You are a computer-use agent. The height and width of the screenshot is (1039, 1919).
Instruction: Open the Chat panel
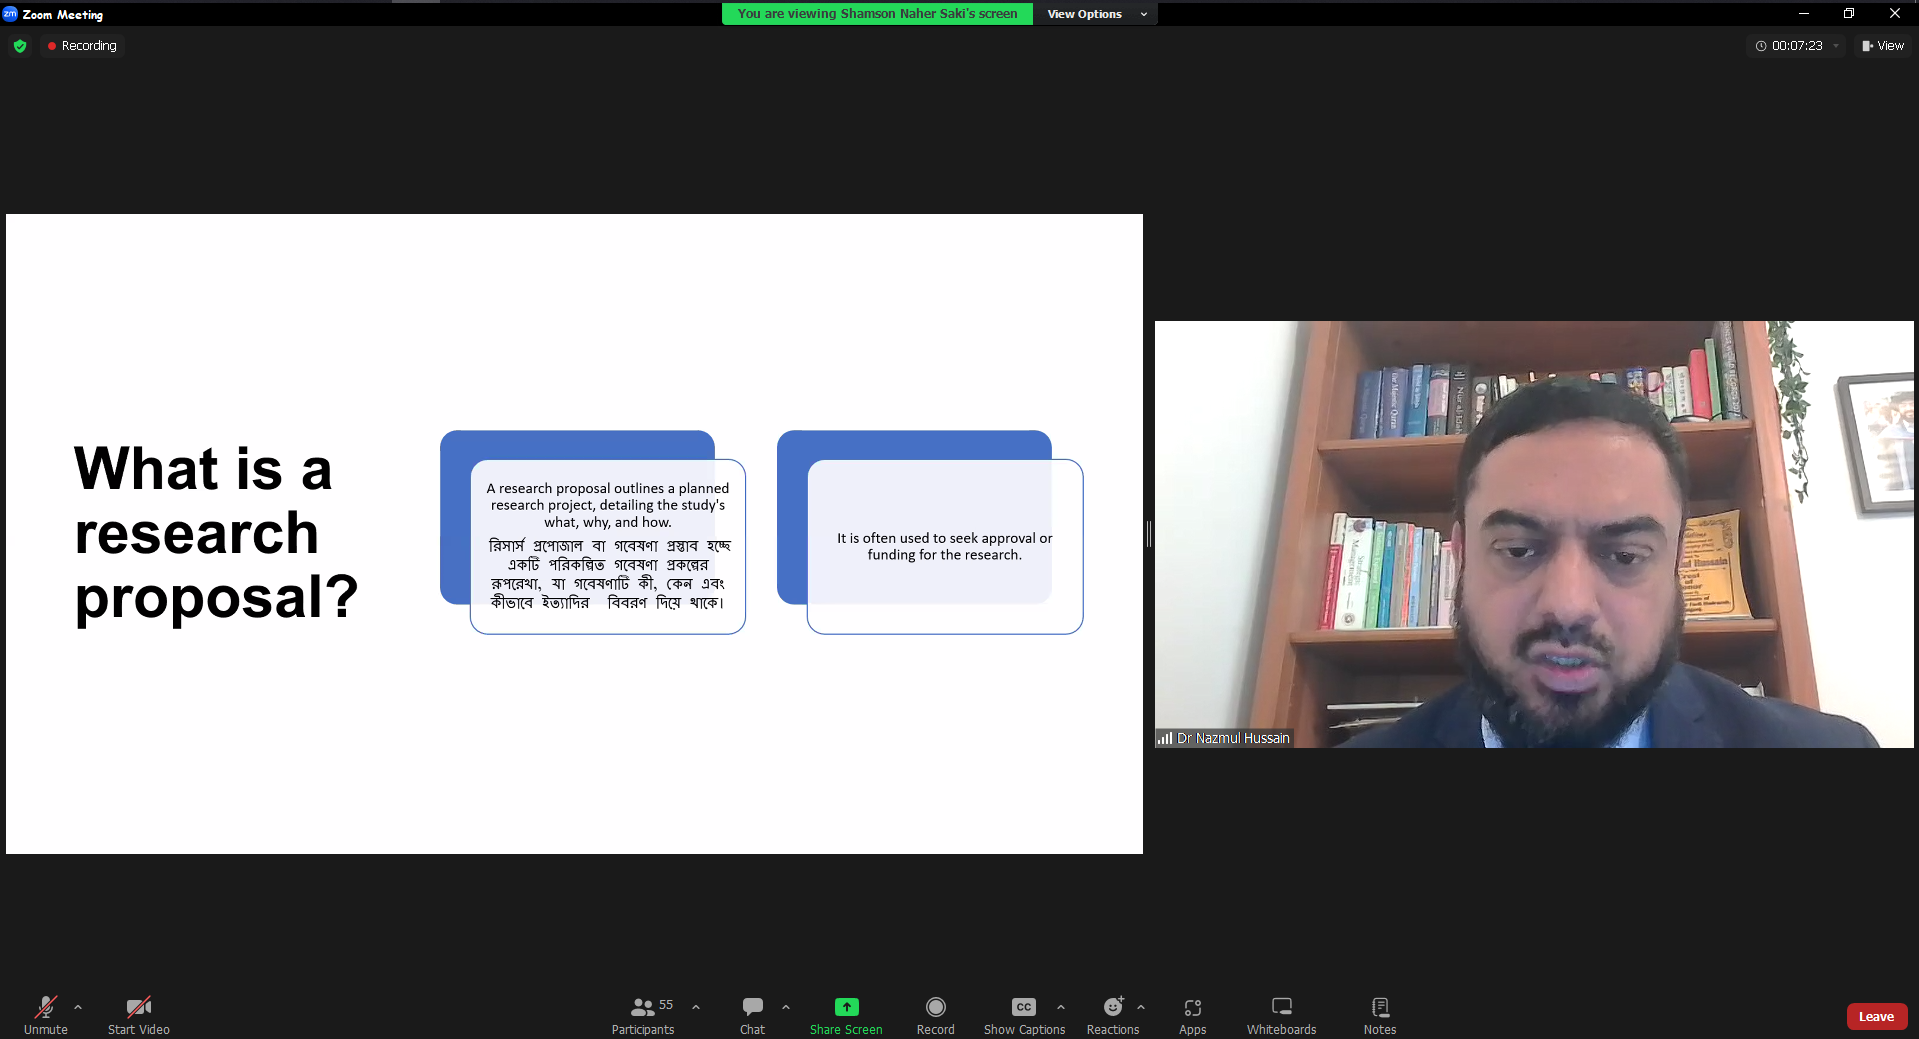coord(752,1014)
